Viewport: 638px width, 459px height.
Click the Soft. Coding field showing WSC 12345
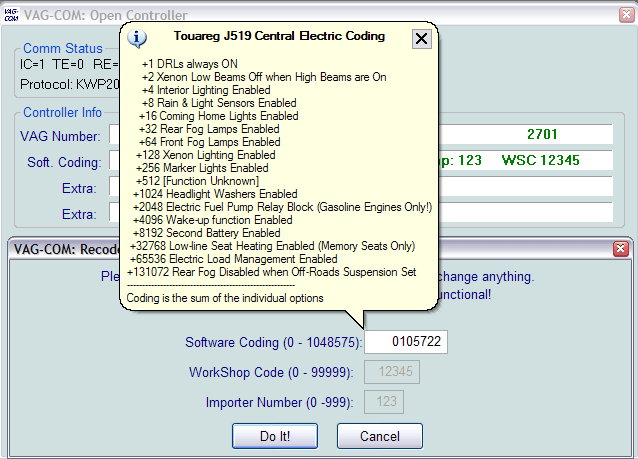[x=361, y=160]
